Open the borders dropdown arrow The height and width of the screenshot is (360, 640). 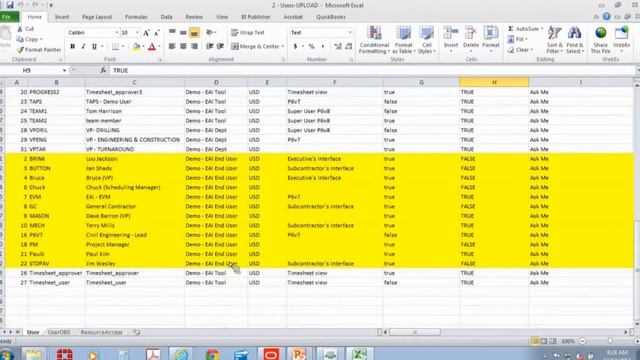[x=123, y=47]
